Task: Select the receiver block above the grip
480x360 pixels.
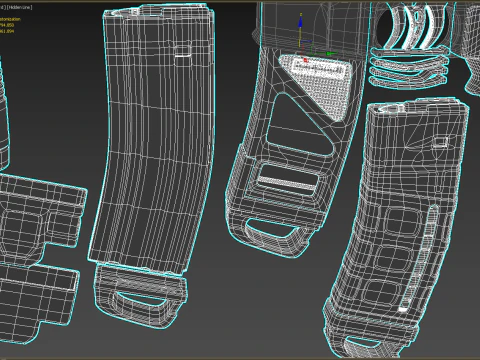Action: coord(313,25)
